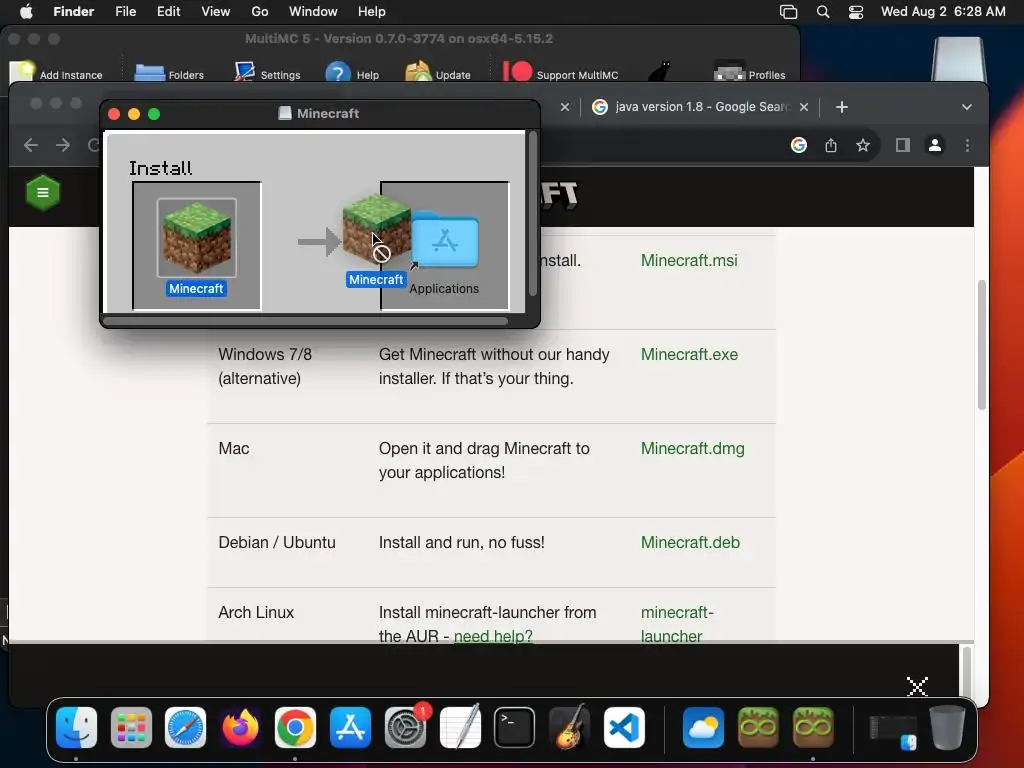Viewport: 1024px width, 768px height.
Task: Open Folders in MultiMC toolbar
Action: click(x=169, y=72)
